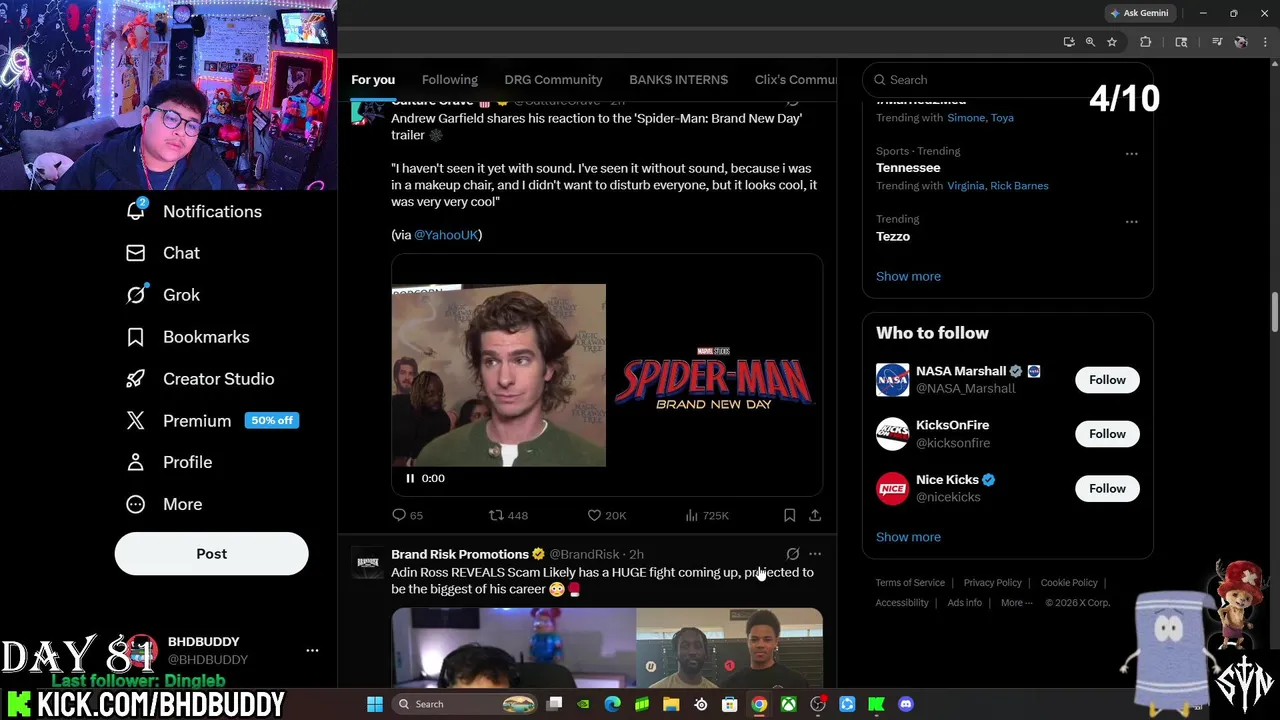Click the Ask Gemini button
Screen dimensions: 1280x720
point(1138,13)
